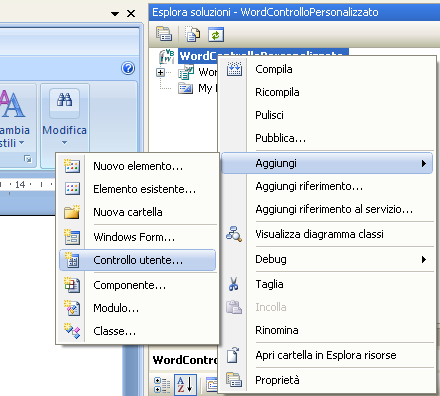This screenshot has height=396, width=440.
Task: Open the styles group dialog launcher
Action: coord(28,159)
